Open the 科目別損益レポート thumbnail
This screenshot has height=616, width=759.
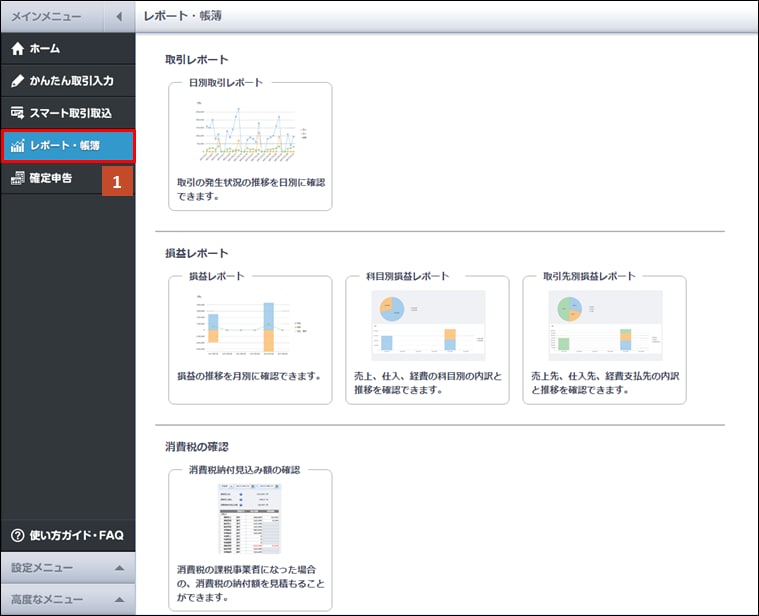tap(428, 325)
